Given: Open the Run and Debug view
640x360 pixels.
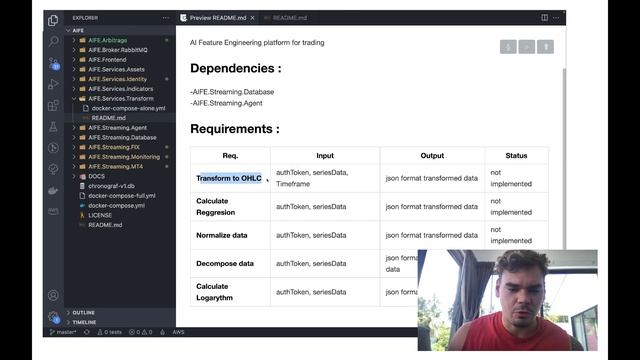Looking at the screenshot, I should coord(53,84).
